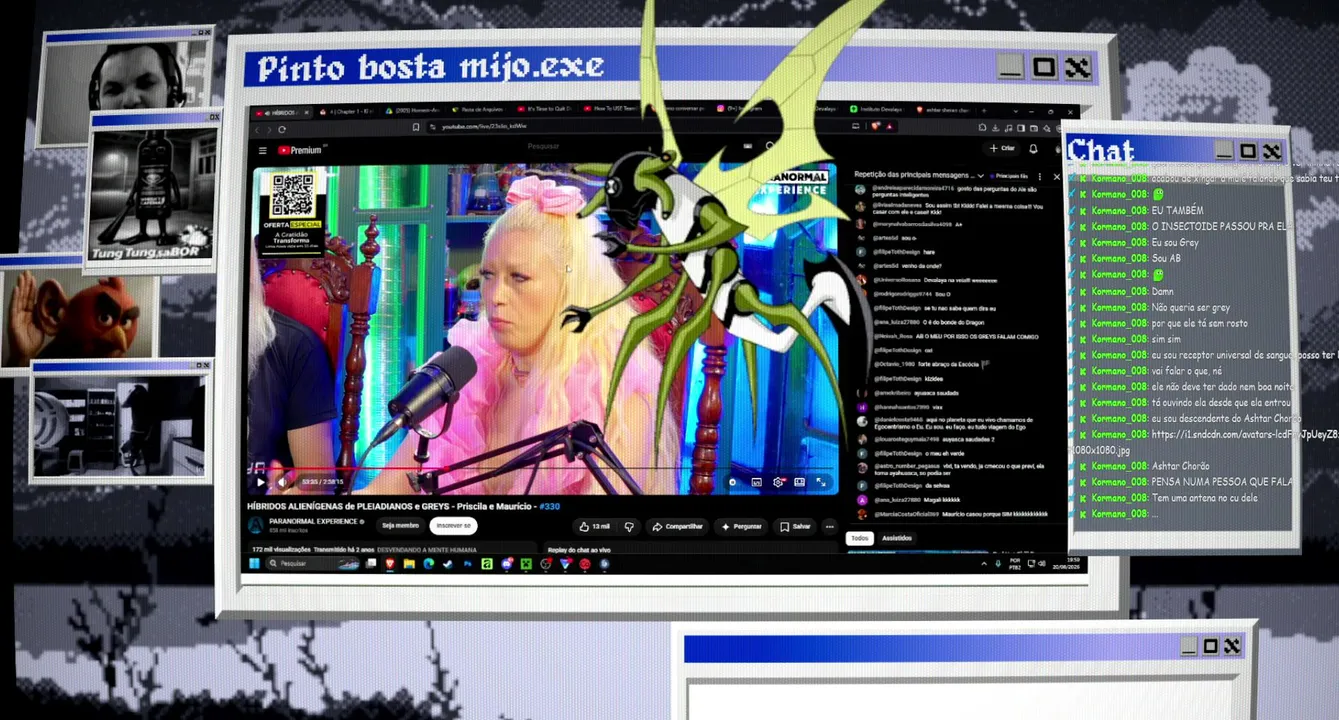Open YouTube player settings gear
This screenshot has width=1339, height=720.
pyautogui.click(x=779, y=482)
